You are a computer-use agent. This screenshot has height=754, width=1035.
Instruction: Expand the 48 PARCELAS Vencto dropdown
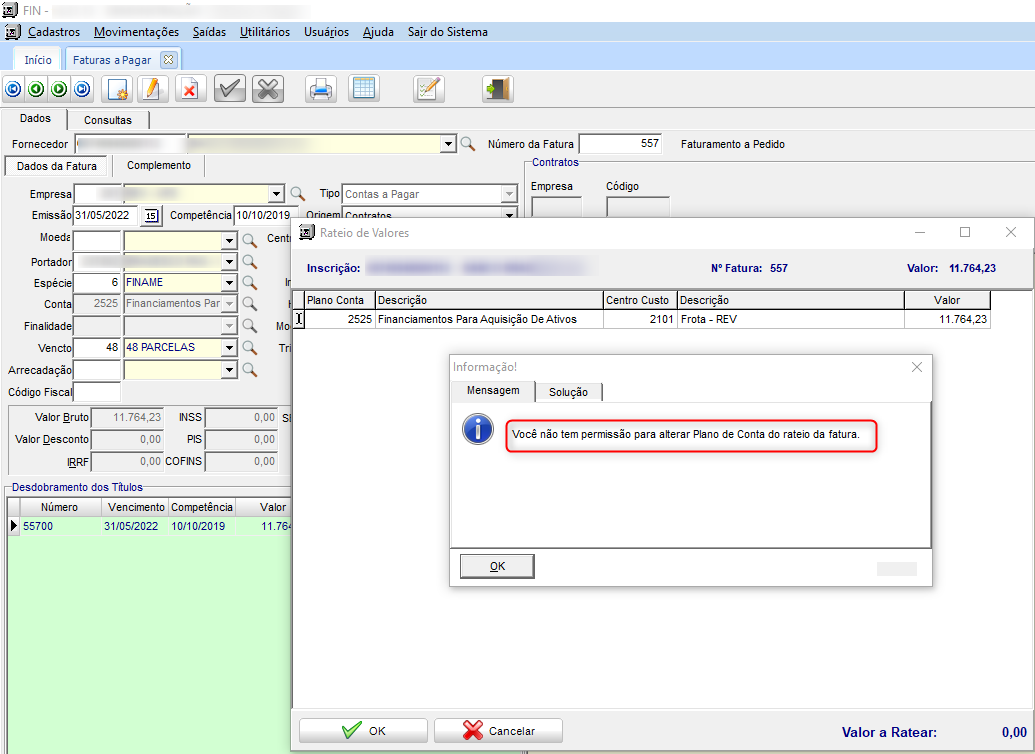[229, 348]
